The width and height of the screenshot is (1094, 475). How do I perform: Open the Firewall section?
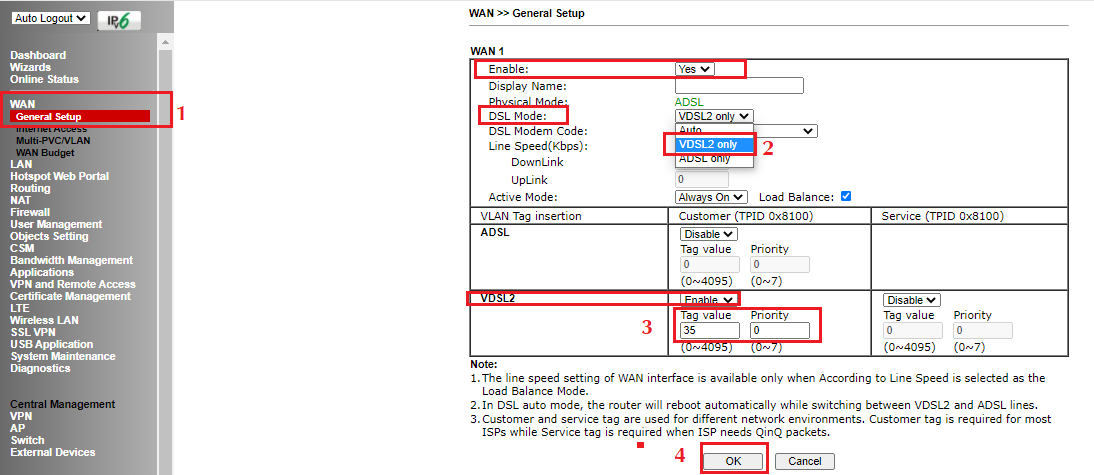[x=30, y=212]
